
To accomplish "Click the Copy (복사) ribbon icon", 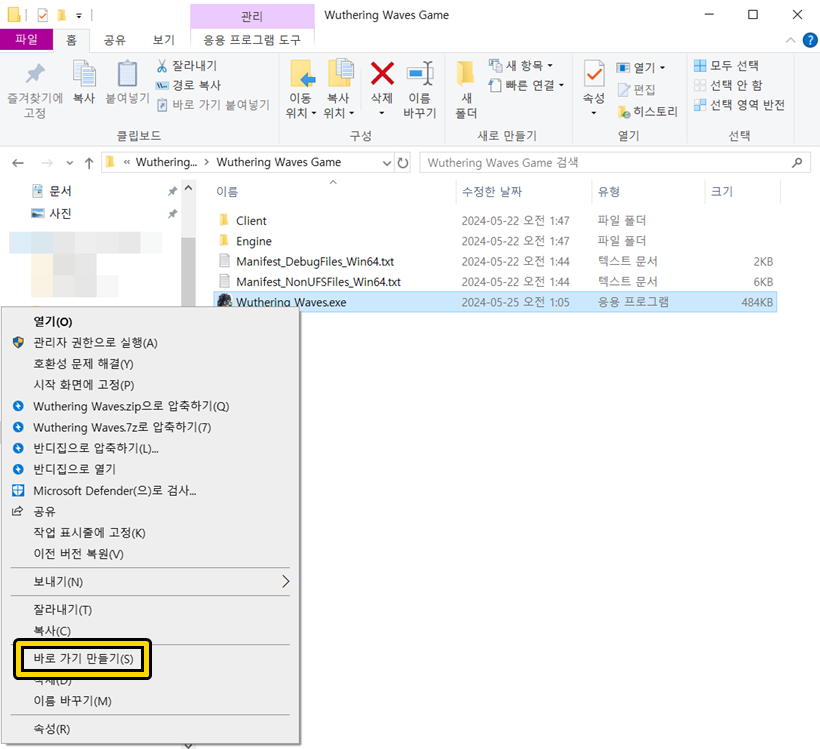I will tap(84, 73).
